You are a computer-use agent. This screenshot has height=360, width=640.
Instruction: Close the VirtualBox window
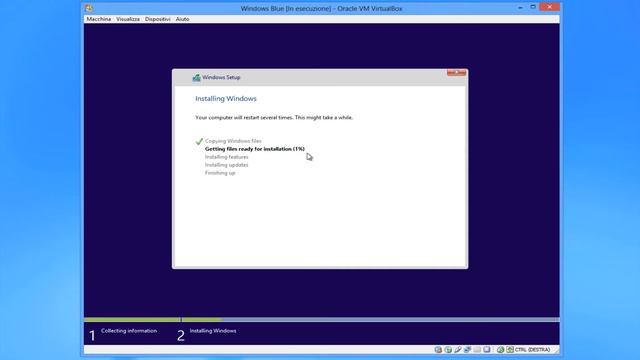coord(549,7)
